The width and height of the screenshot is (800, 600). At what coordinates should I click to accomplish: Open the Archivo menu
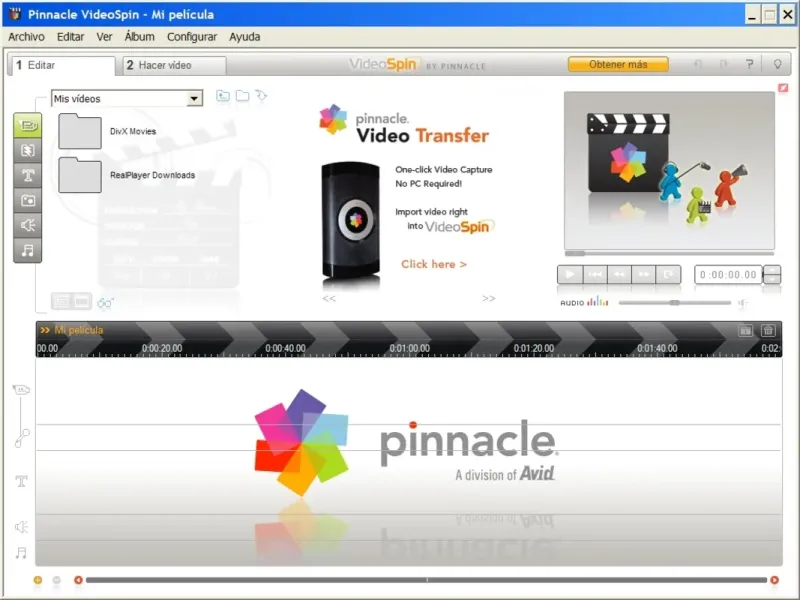click(x=26, y=37)
